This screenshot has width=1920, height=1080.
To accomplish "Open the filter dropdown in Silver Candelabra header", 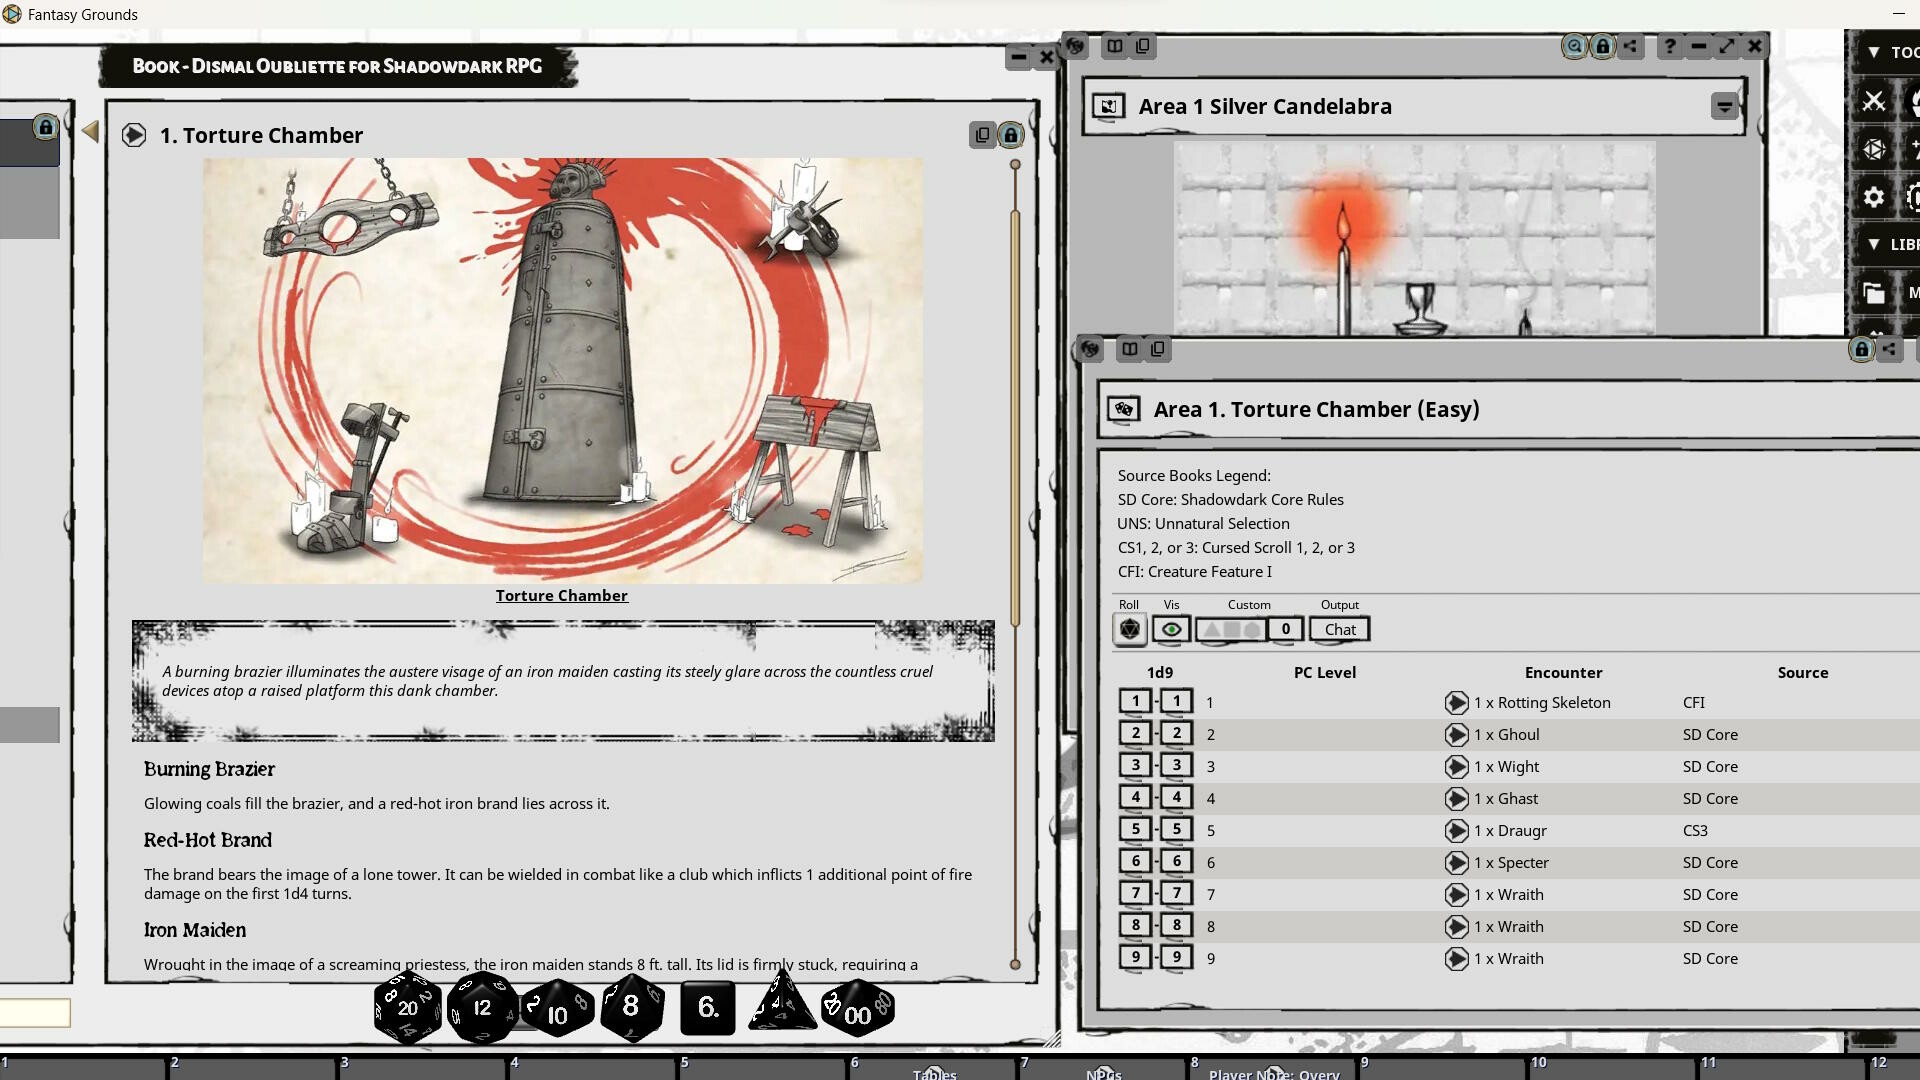I will (1724, 106).
